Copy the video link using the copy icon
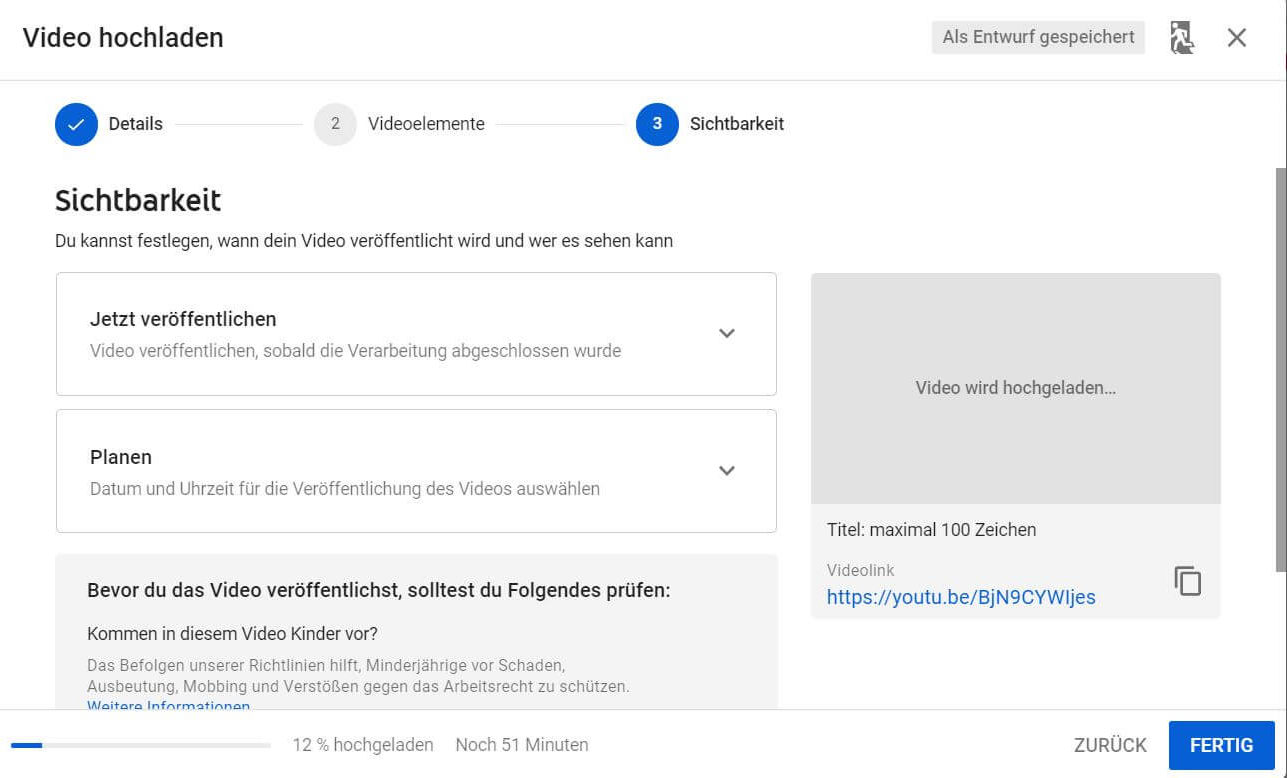 coord(1187,581)
